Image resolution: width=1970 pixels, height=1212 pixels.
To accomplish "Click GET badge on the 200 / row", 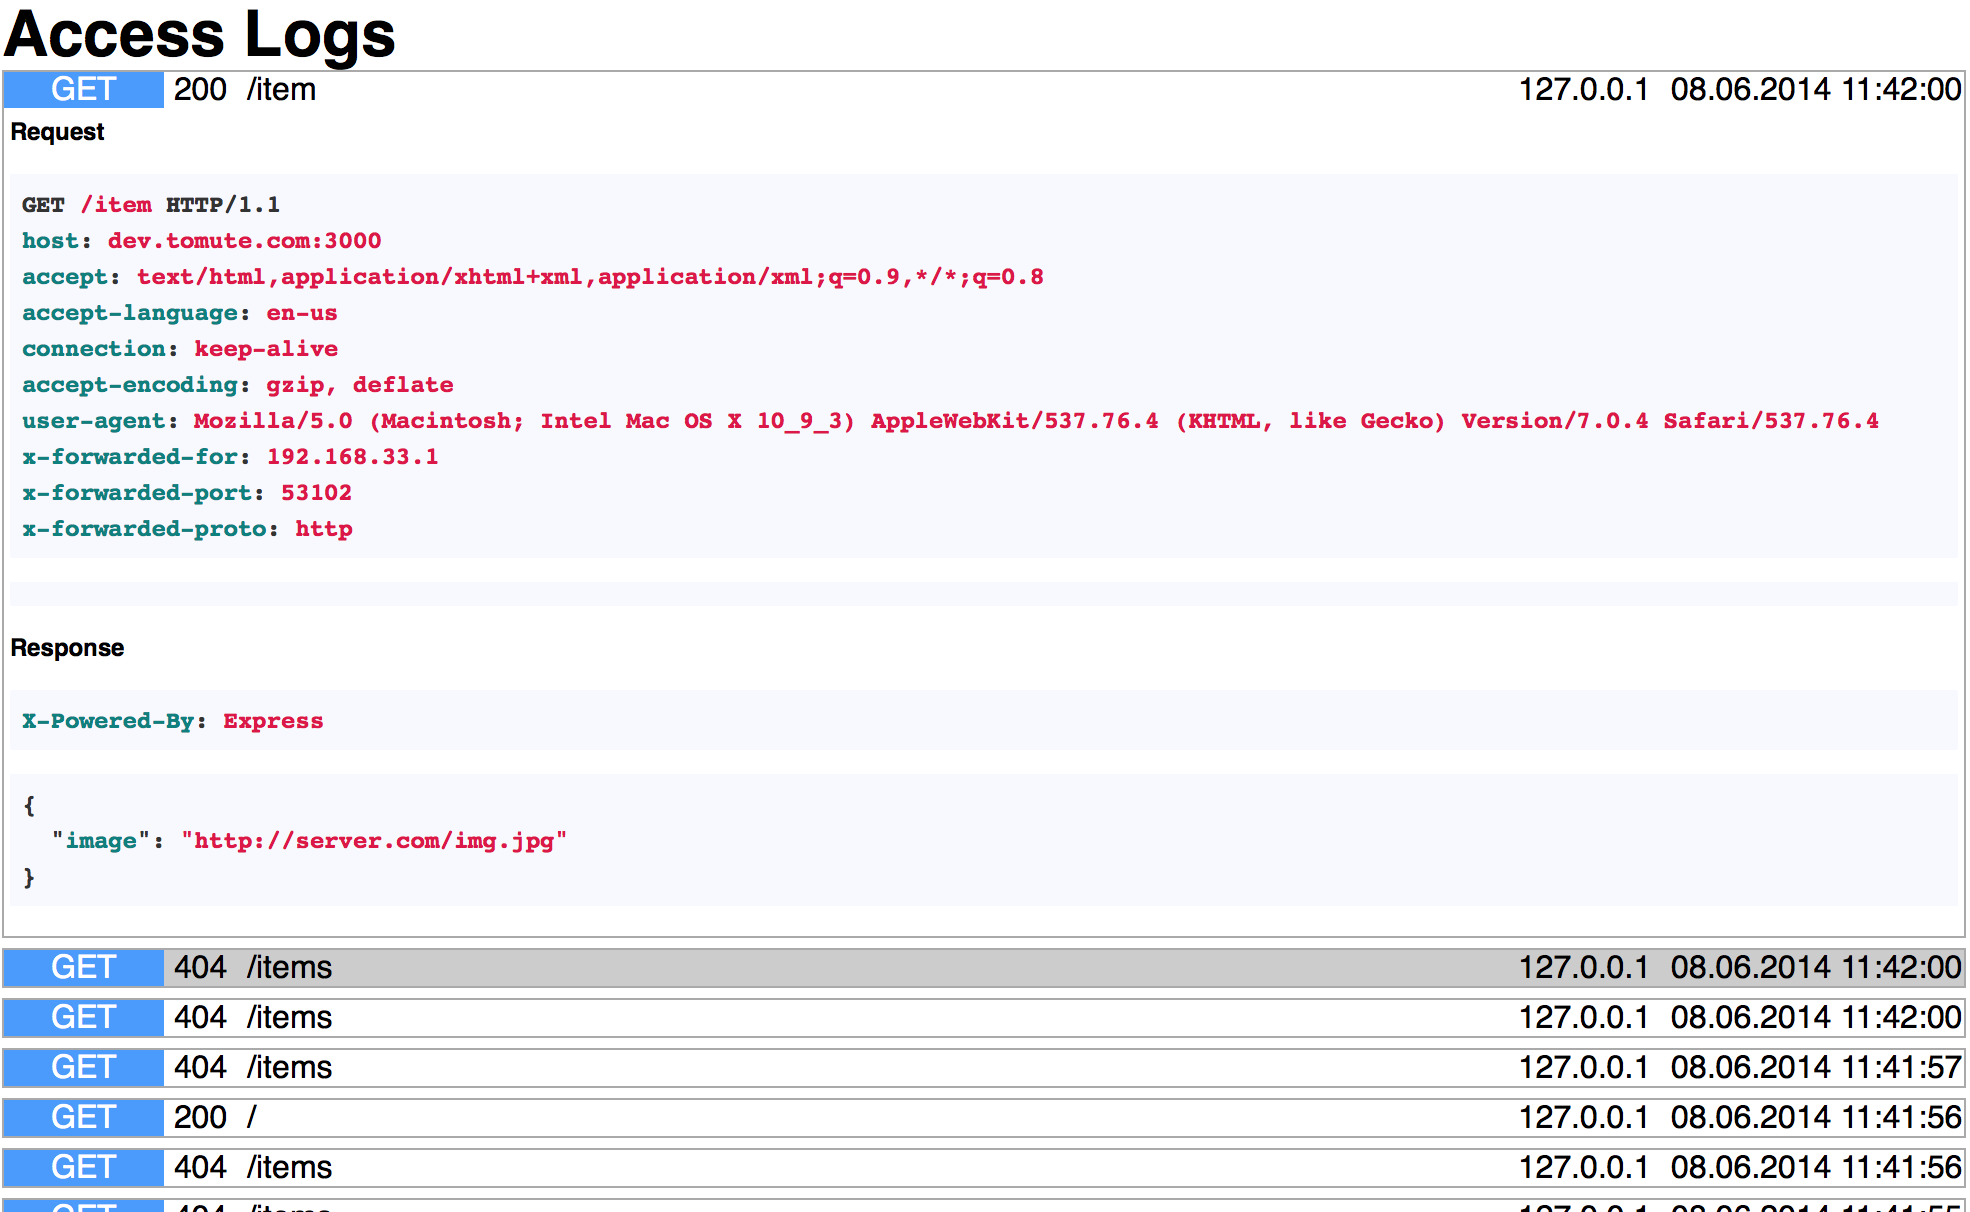I will click(84, 1117).
